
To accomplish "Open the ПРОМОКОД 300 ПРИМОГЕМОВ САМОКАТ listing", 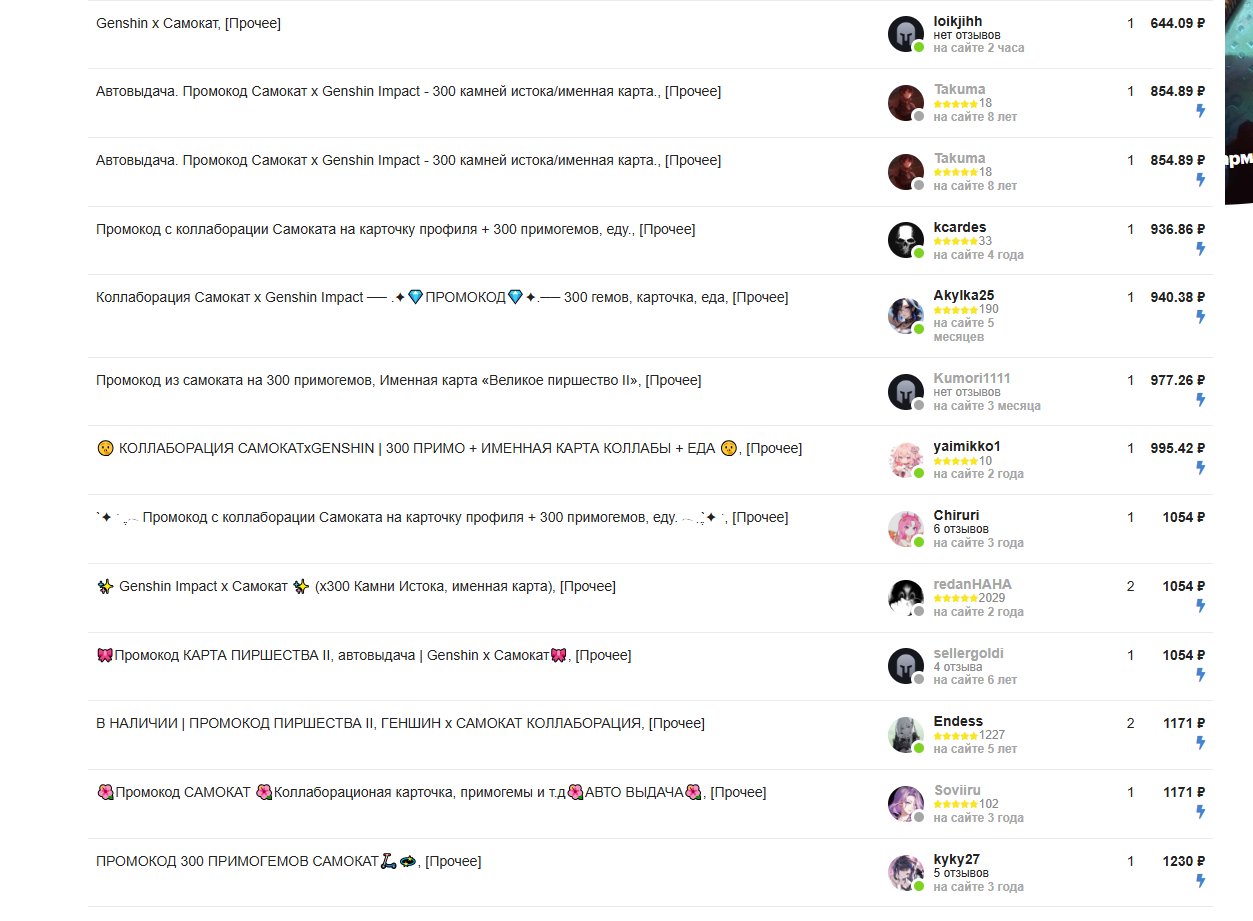I will (x=288, y=861).
